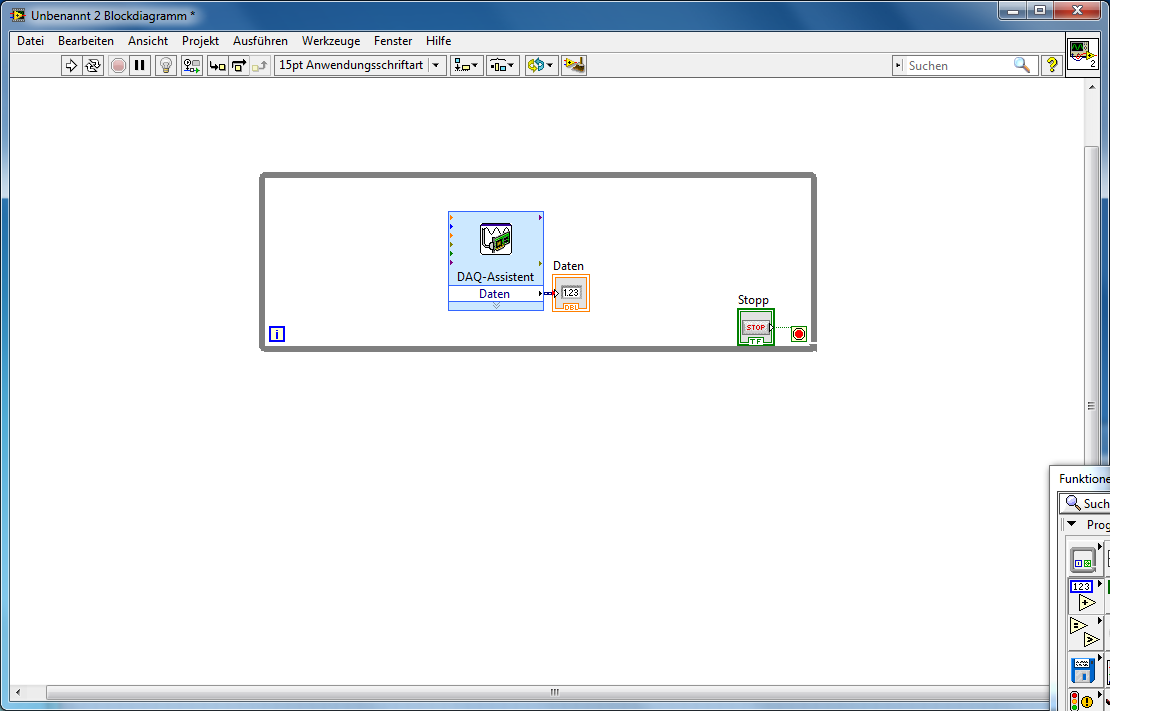Open the Structures subpalette icon
Viewport: 1152px width, 711px height.
tap(1083, 560)
